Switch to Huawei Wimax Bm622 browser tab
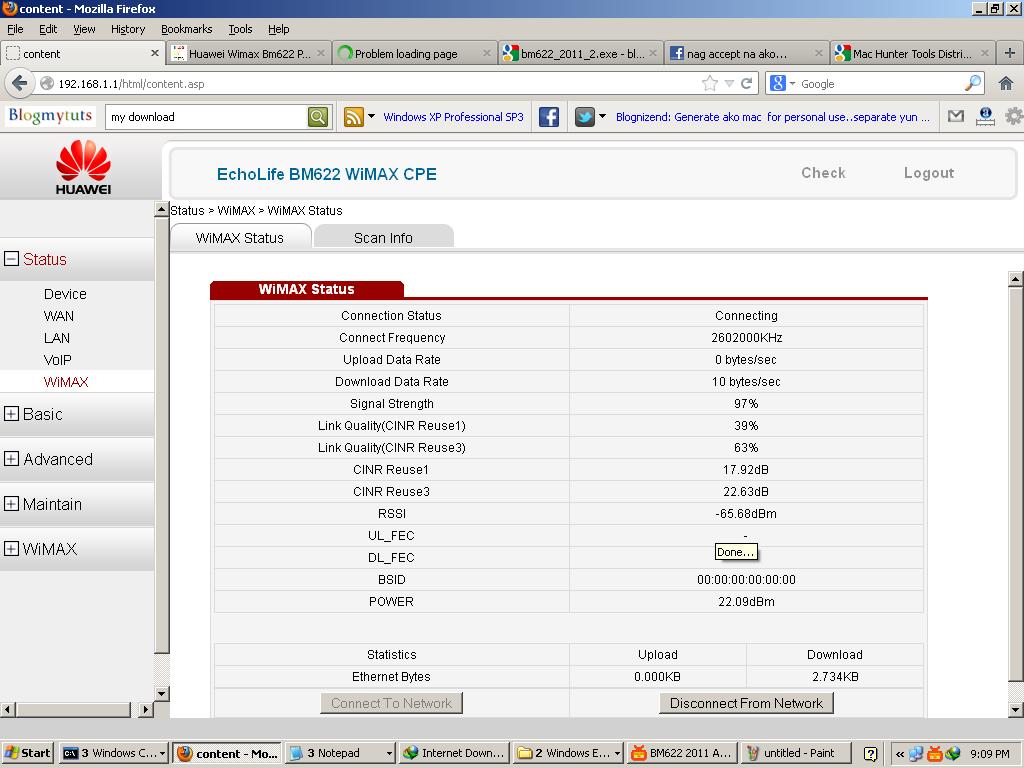Image resolution: width=1024 pixels, height=768 pixels. [x=249, y=54]
